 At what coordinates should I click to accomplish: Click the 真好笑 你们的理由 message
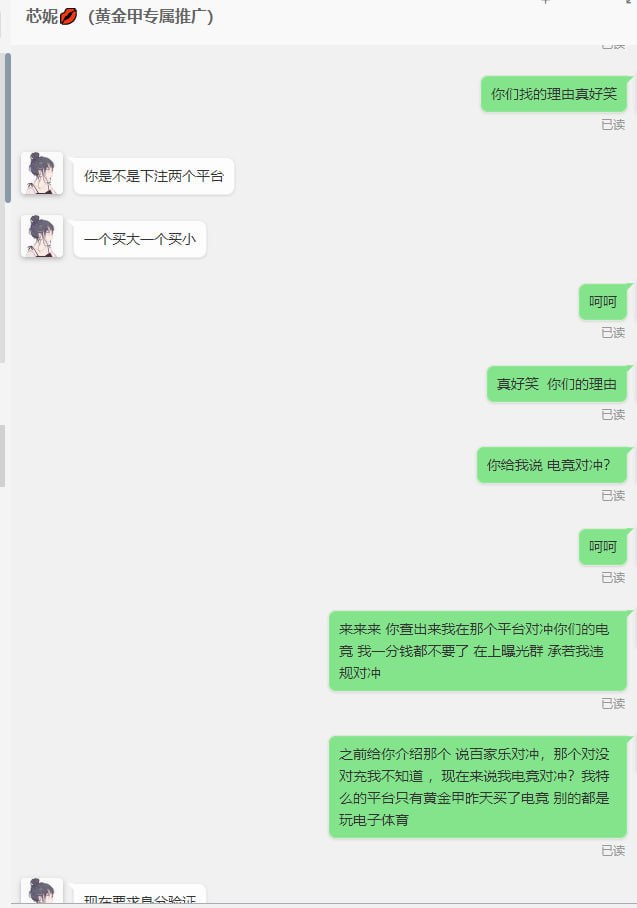click(557, 384)
